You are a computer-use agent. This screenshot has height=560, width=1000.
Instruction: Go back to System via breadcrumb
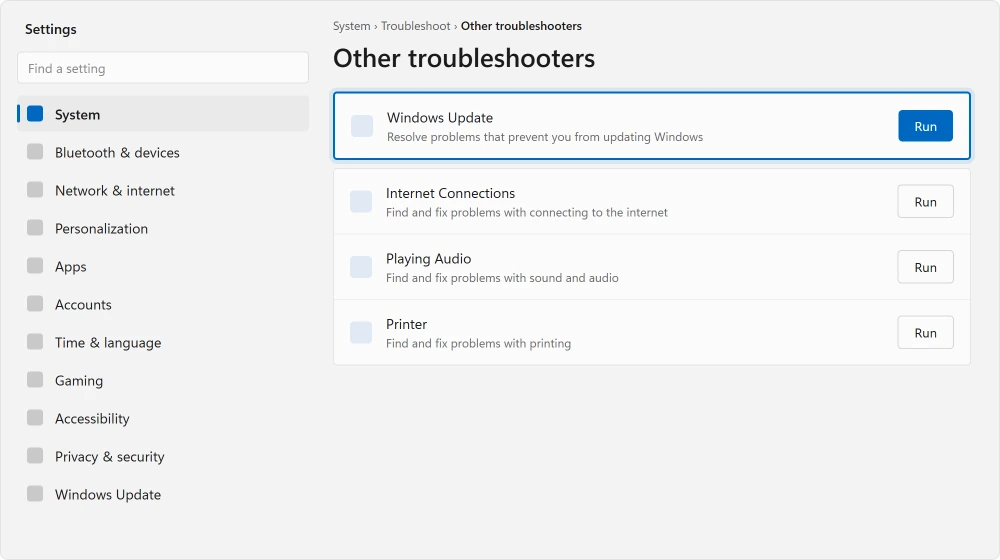(x=351, y=26)
